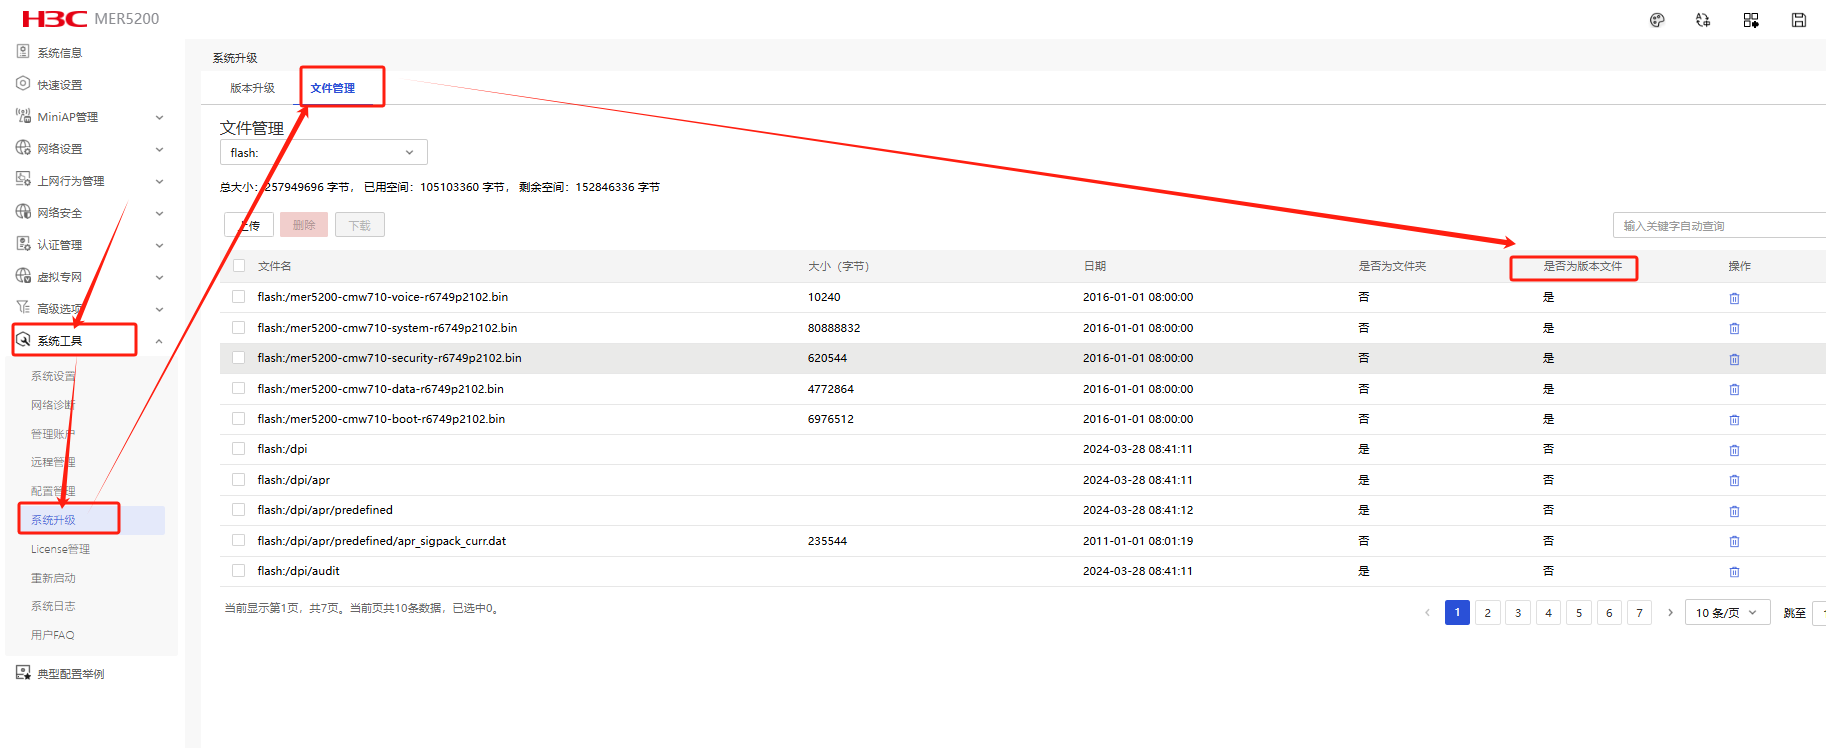Select the 文件管理 tab
Viewport: 1826px width, 748px height.
[x=332, y=88]
